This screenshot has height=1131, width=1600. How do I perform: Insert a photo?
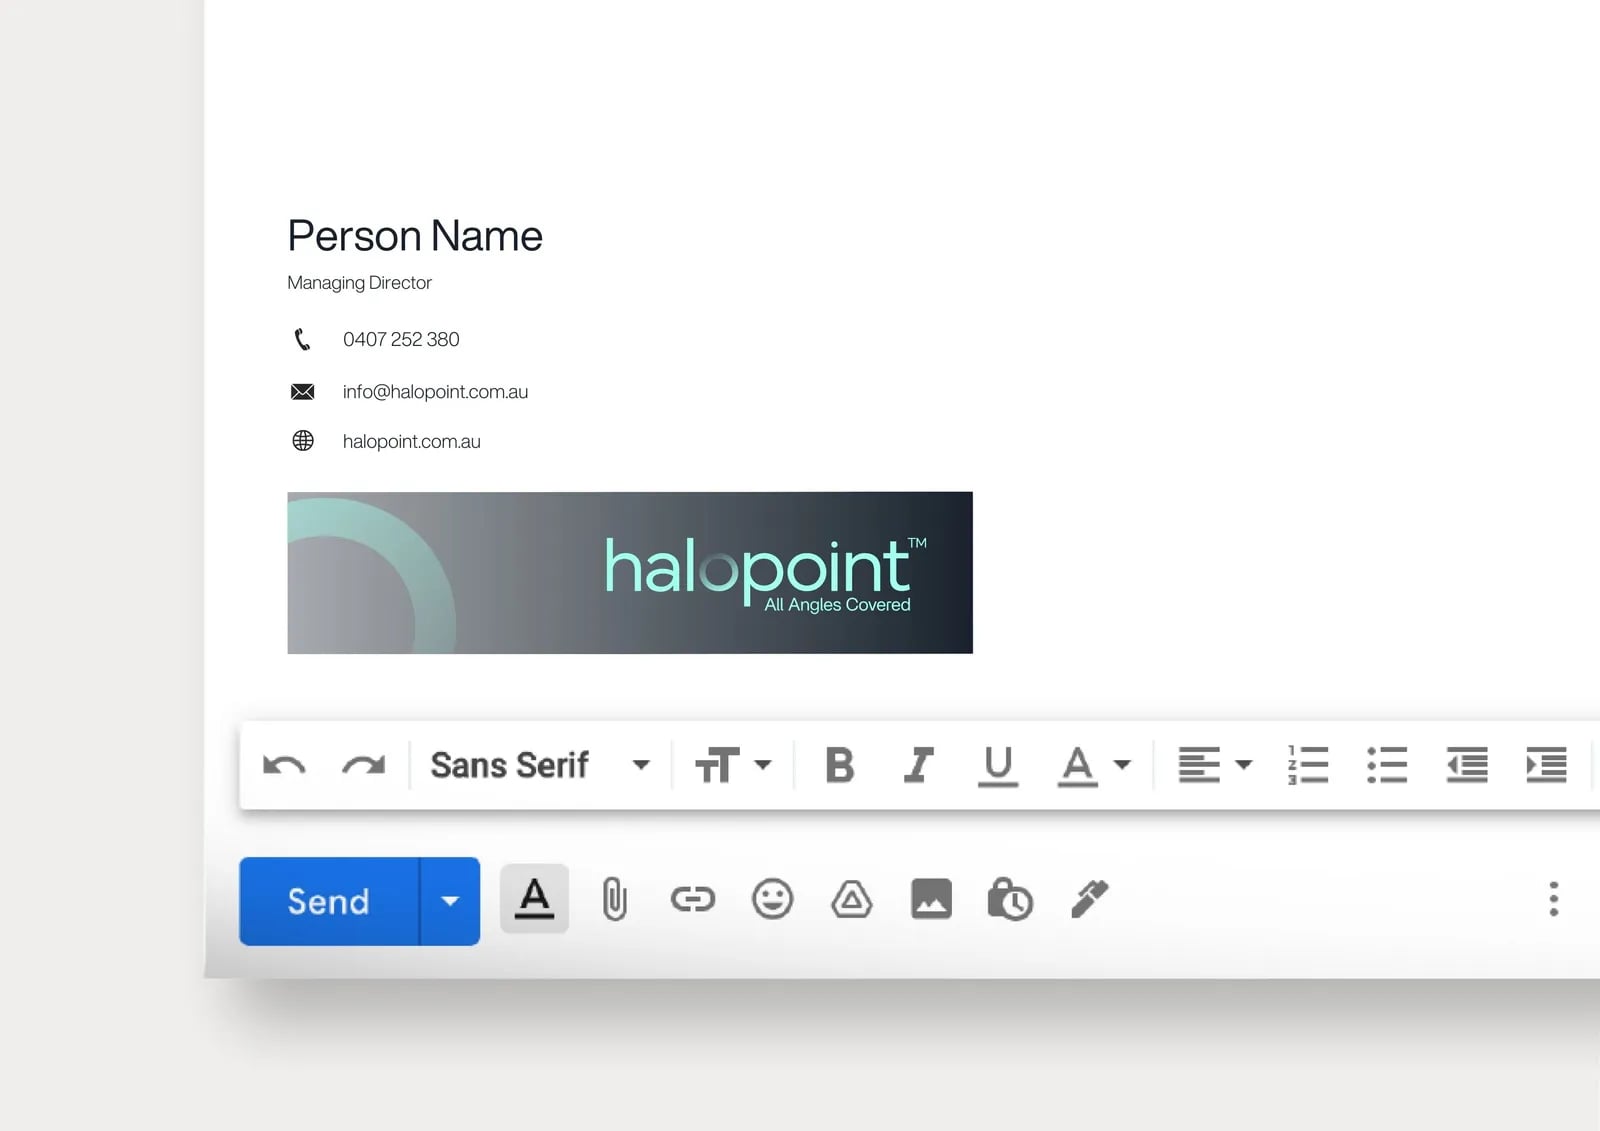point(931,899)
